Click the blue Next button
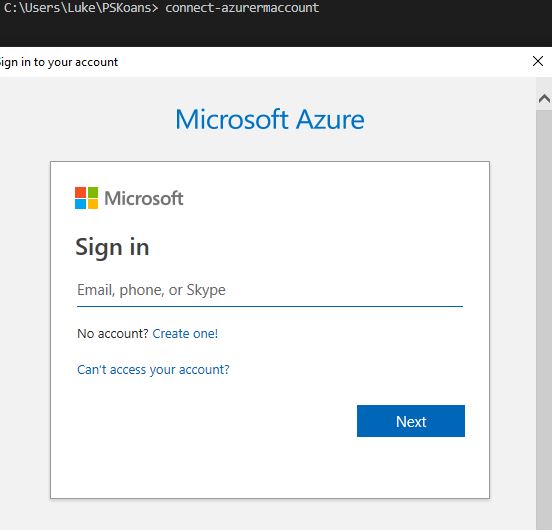The width and height of the screenshot is (552, 530). [411, 421]
